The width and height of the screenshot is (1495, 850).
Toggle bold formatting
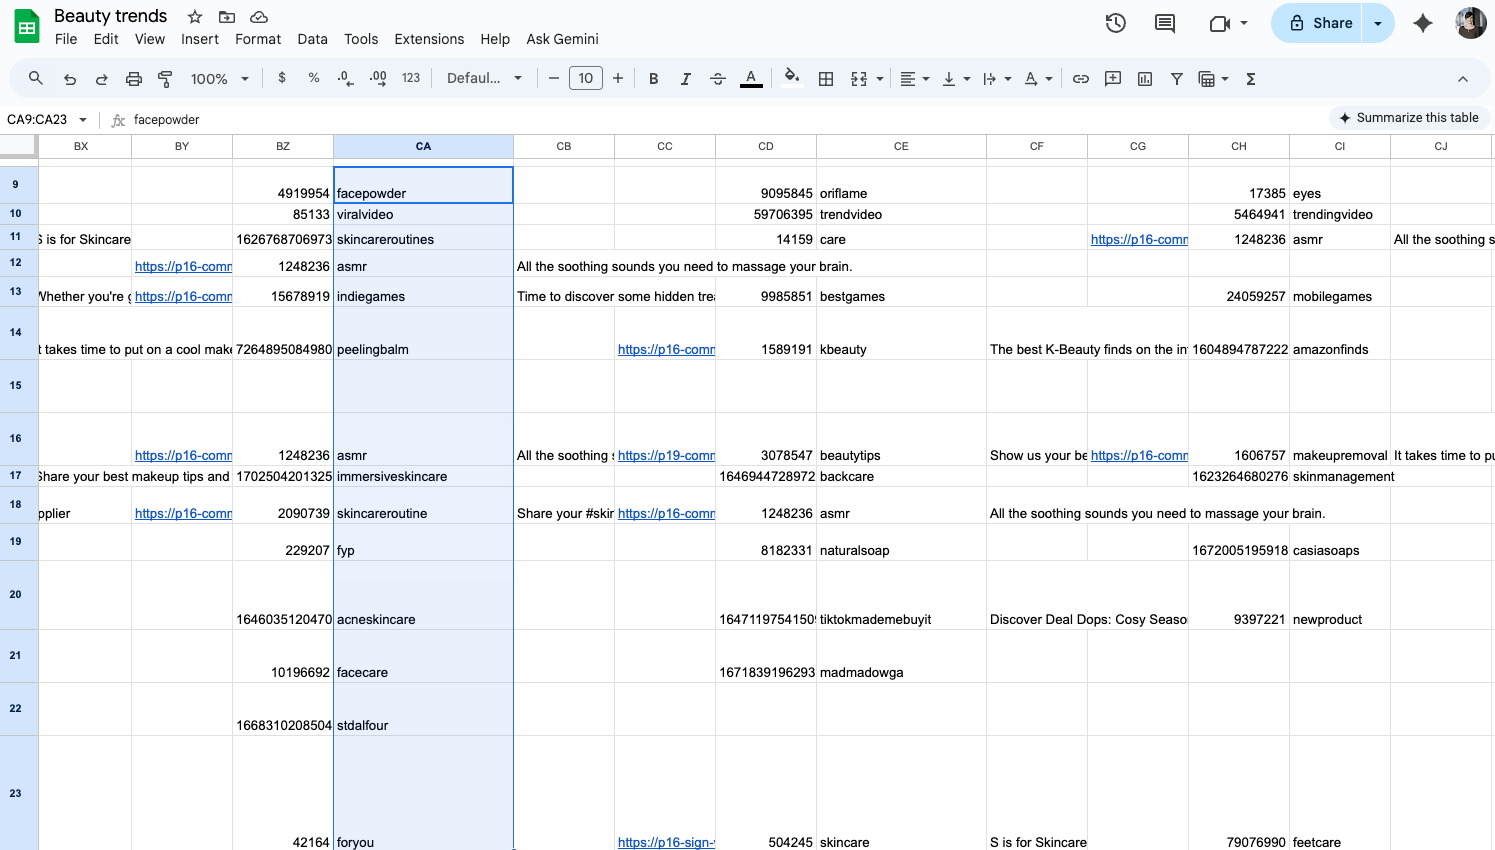click(x=653, y=78)
